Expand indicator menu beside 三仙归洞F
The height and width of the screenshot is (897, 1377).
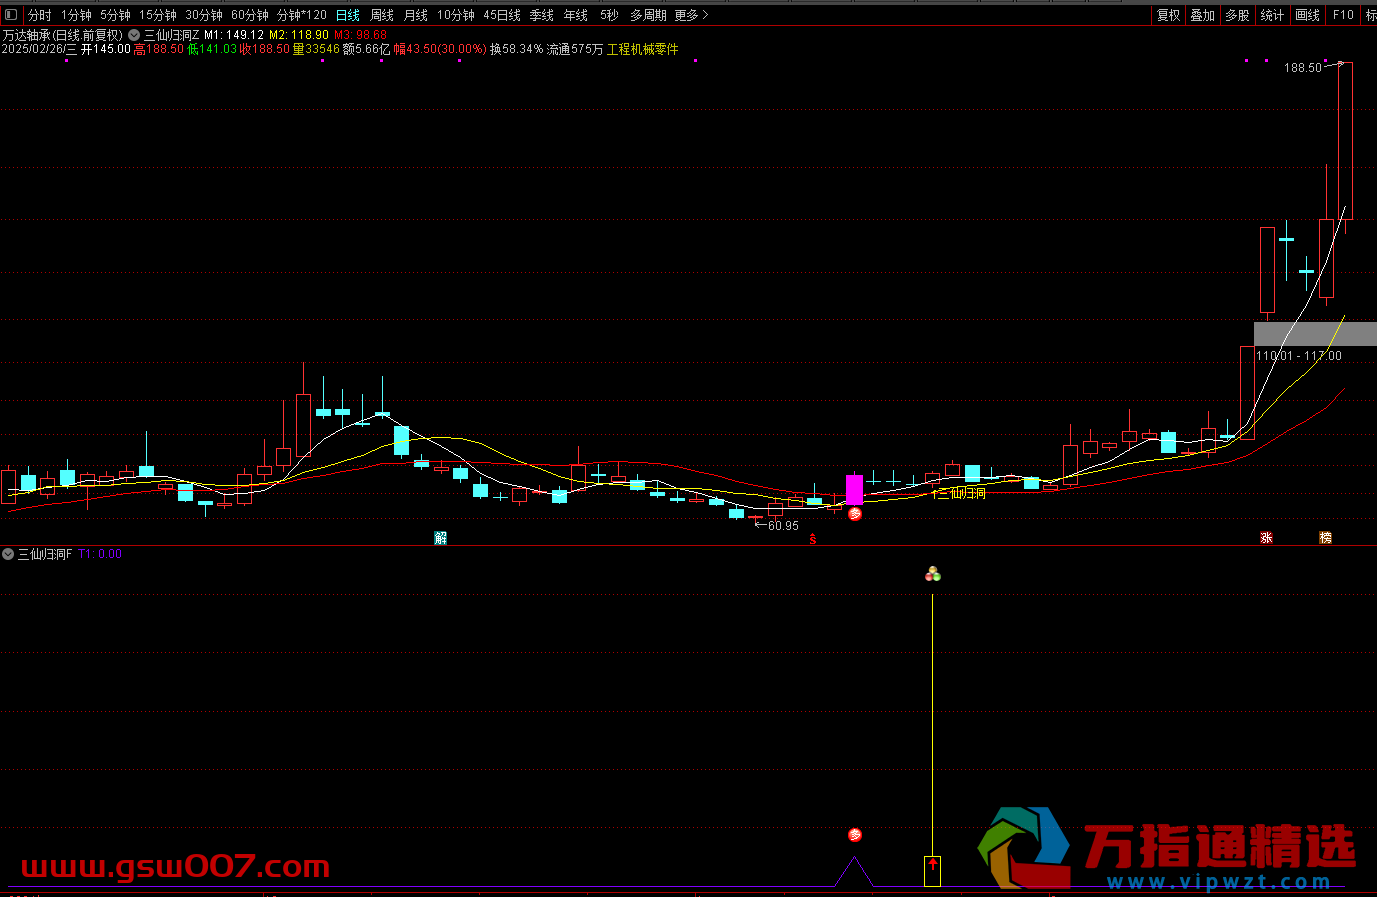[8, 554]
